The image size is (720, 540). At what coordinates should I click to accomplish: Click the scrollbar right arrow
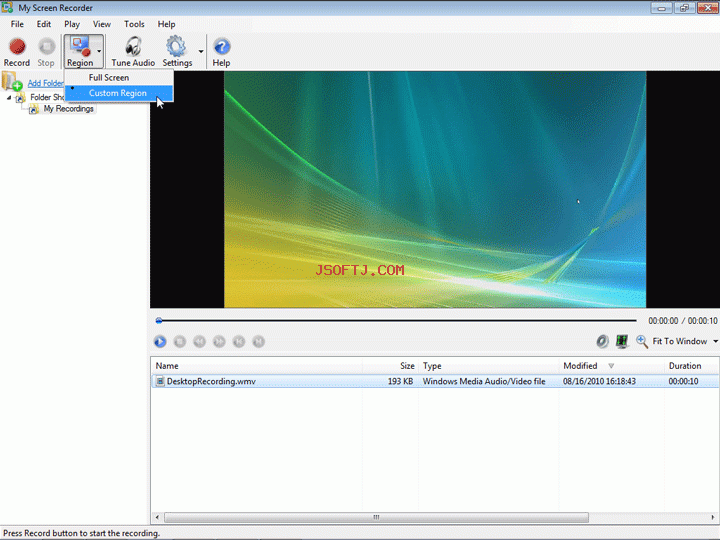coord(713,518)
